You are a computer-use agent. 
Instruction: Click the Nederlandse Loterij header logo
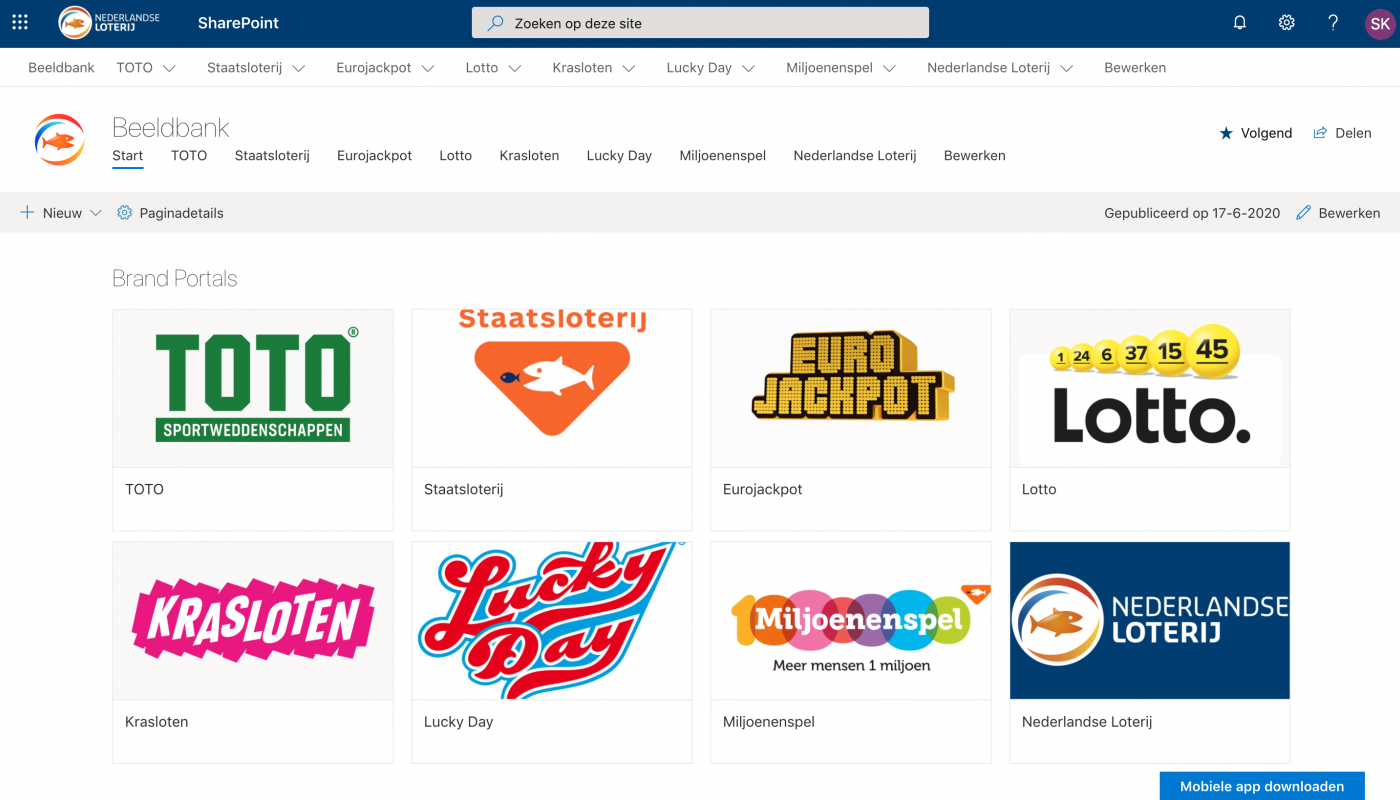(x=109, y=22)
